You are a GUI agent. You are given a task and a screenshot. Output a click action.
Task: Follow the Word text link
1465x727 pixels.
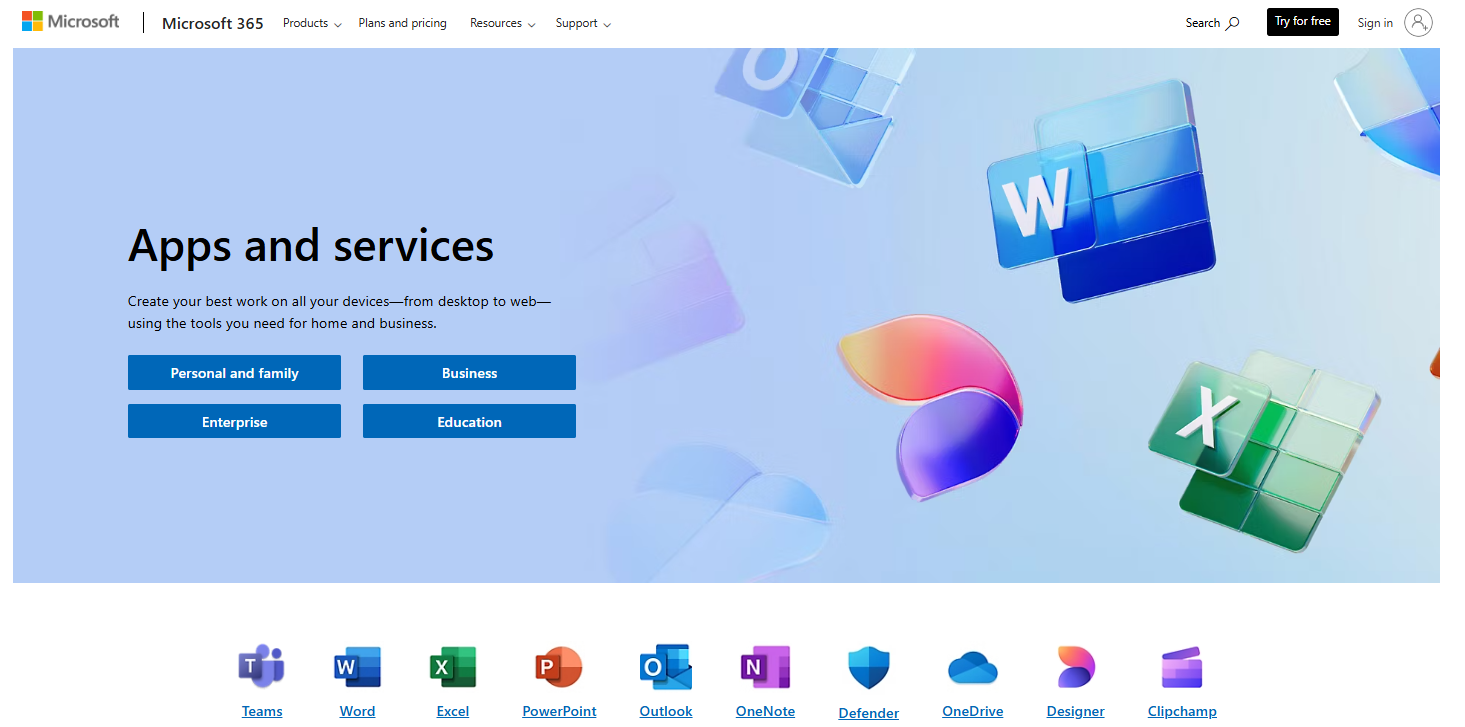click(x=357, y=711)
